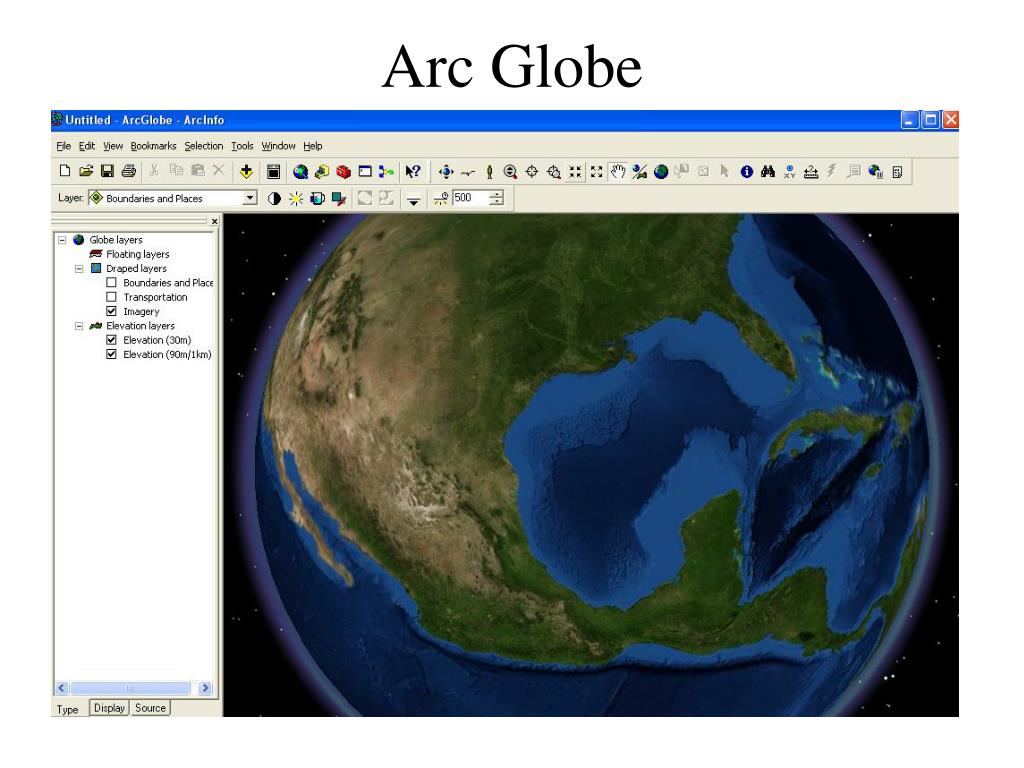Click the Navigation Mode globe/surface icon
The width and height of the screenshot is (1024, 768).
click(x=639, y=172)
